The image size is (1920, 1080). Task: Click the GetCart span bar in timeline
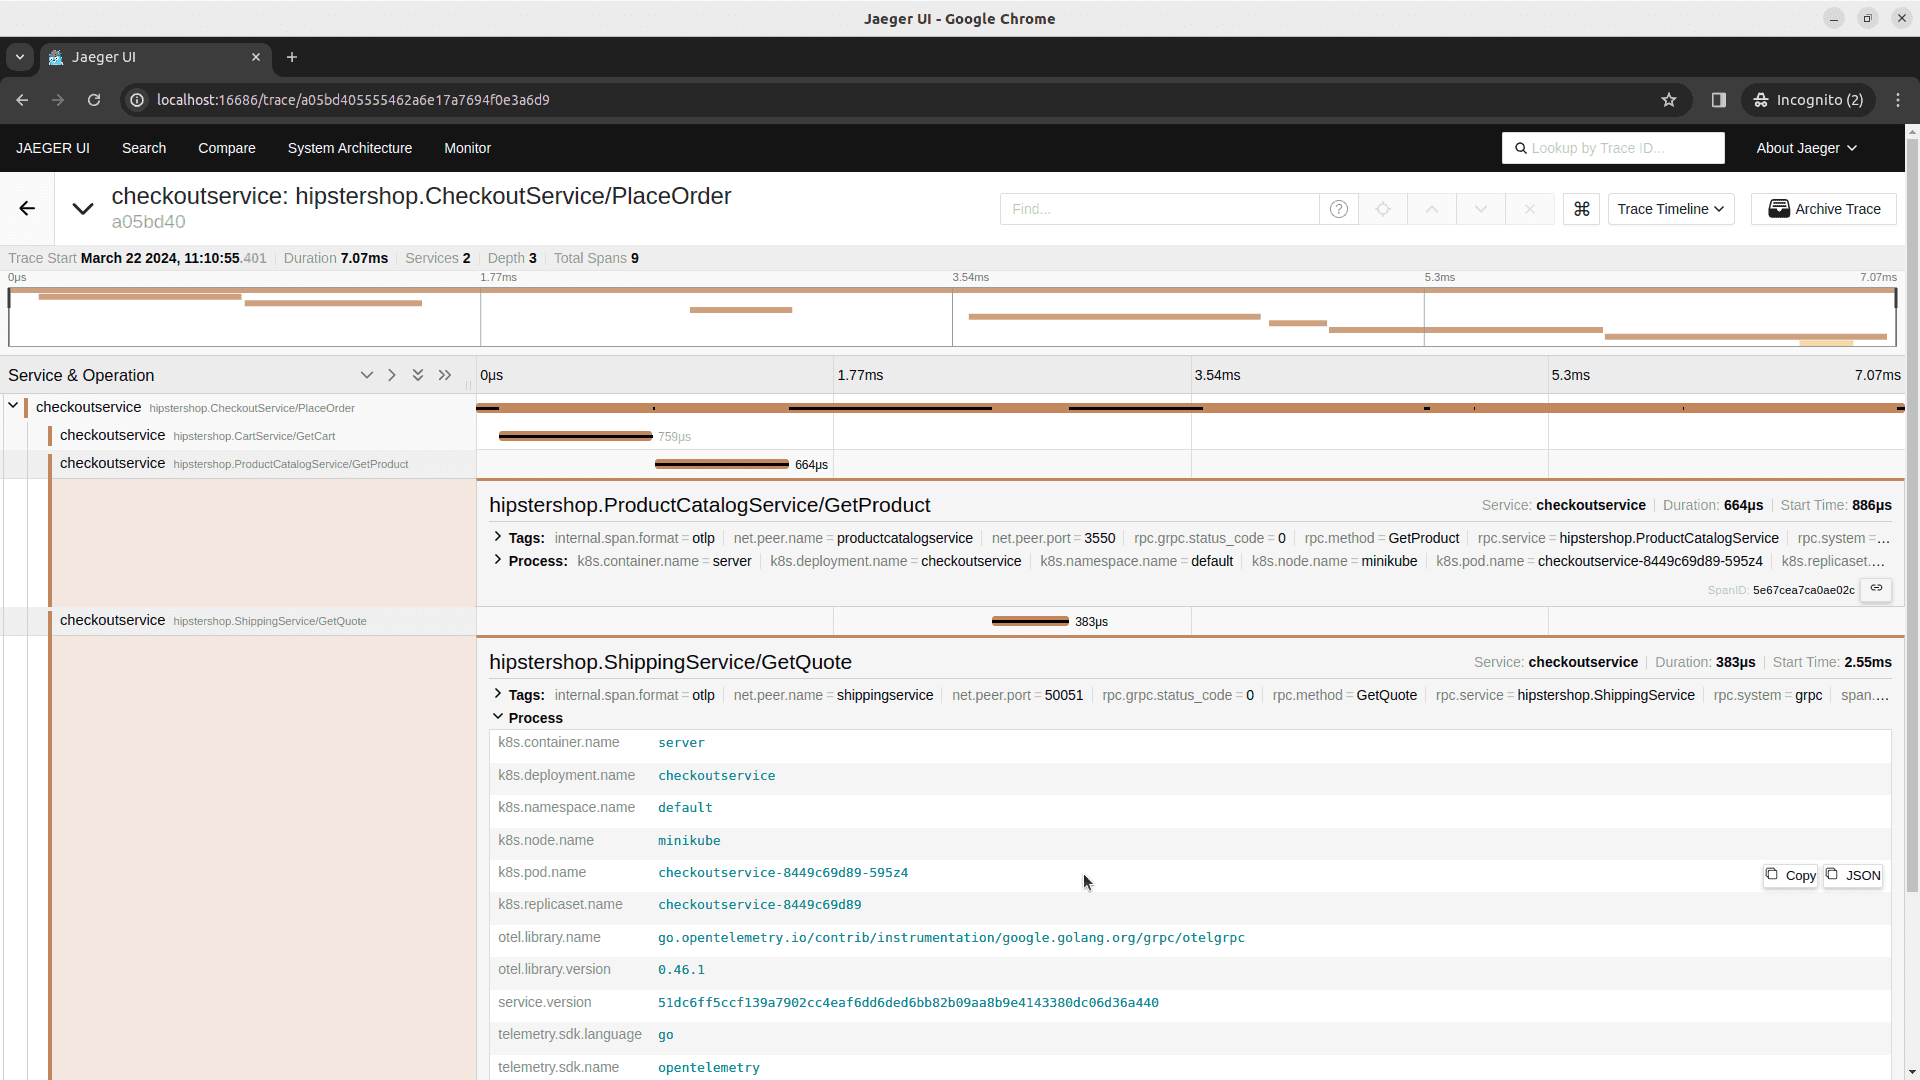(575, 436)
